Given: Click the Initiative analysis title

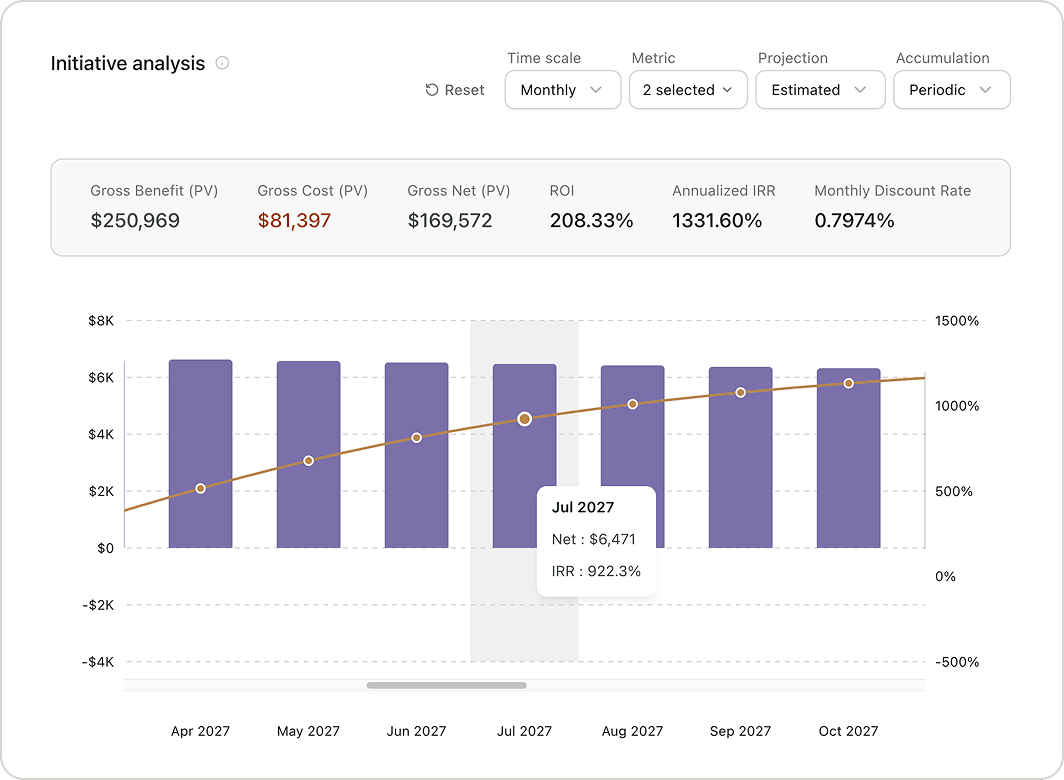Looking at the screenshot, I should [128, 63].
